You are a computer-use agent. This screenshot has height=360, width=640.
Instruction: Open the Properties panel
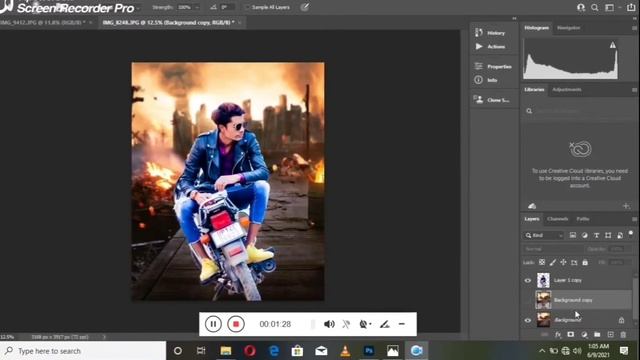click(493, 66)
